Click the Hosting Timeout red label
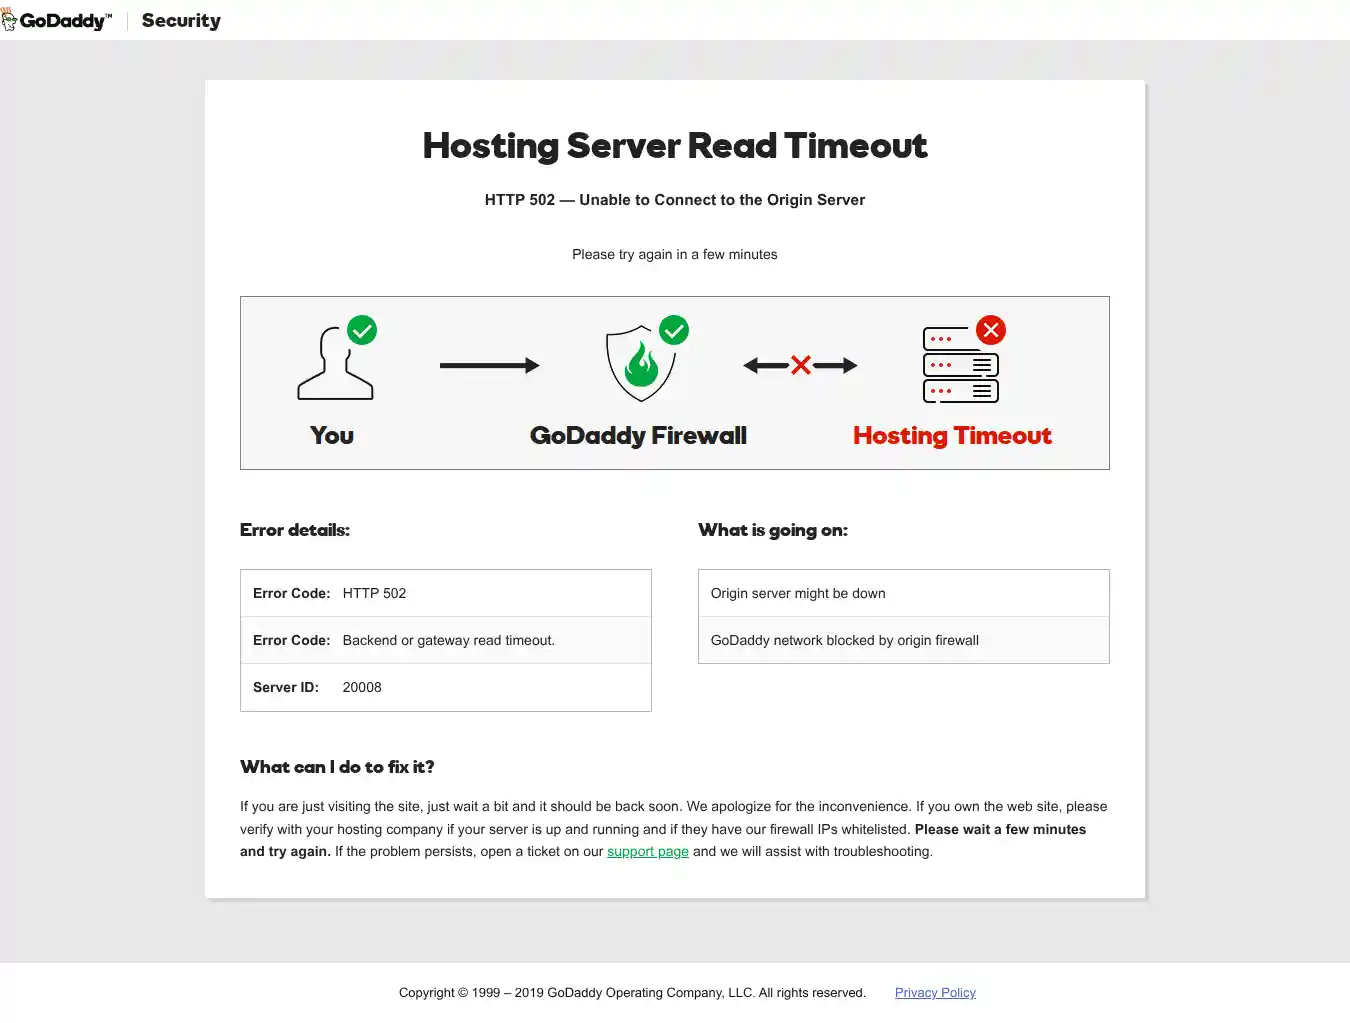1350x1023 pixels. pyautogui.click(x=952, y=435)
